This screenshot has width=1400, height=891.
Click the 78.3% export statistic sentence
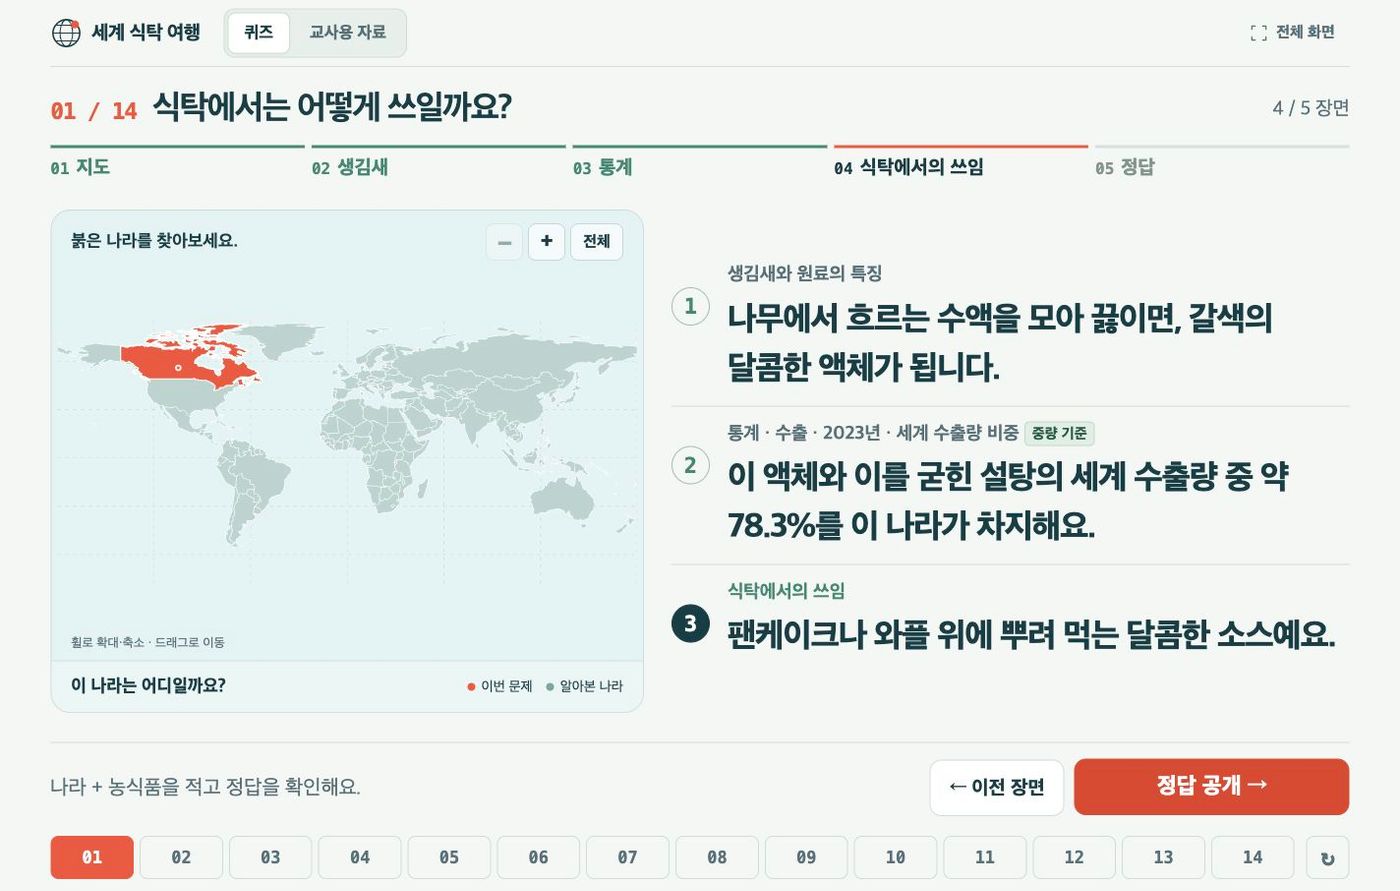tap(1008, 500)
